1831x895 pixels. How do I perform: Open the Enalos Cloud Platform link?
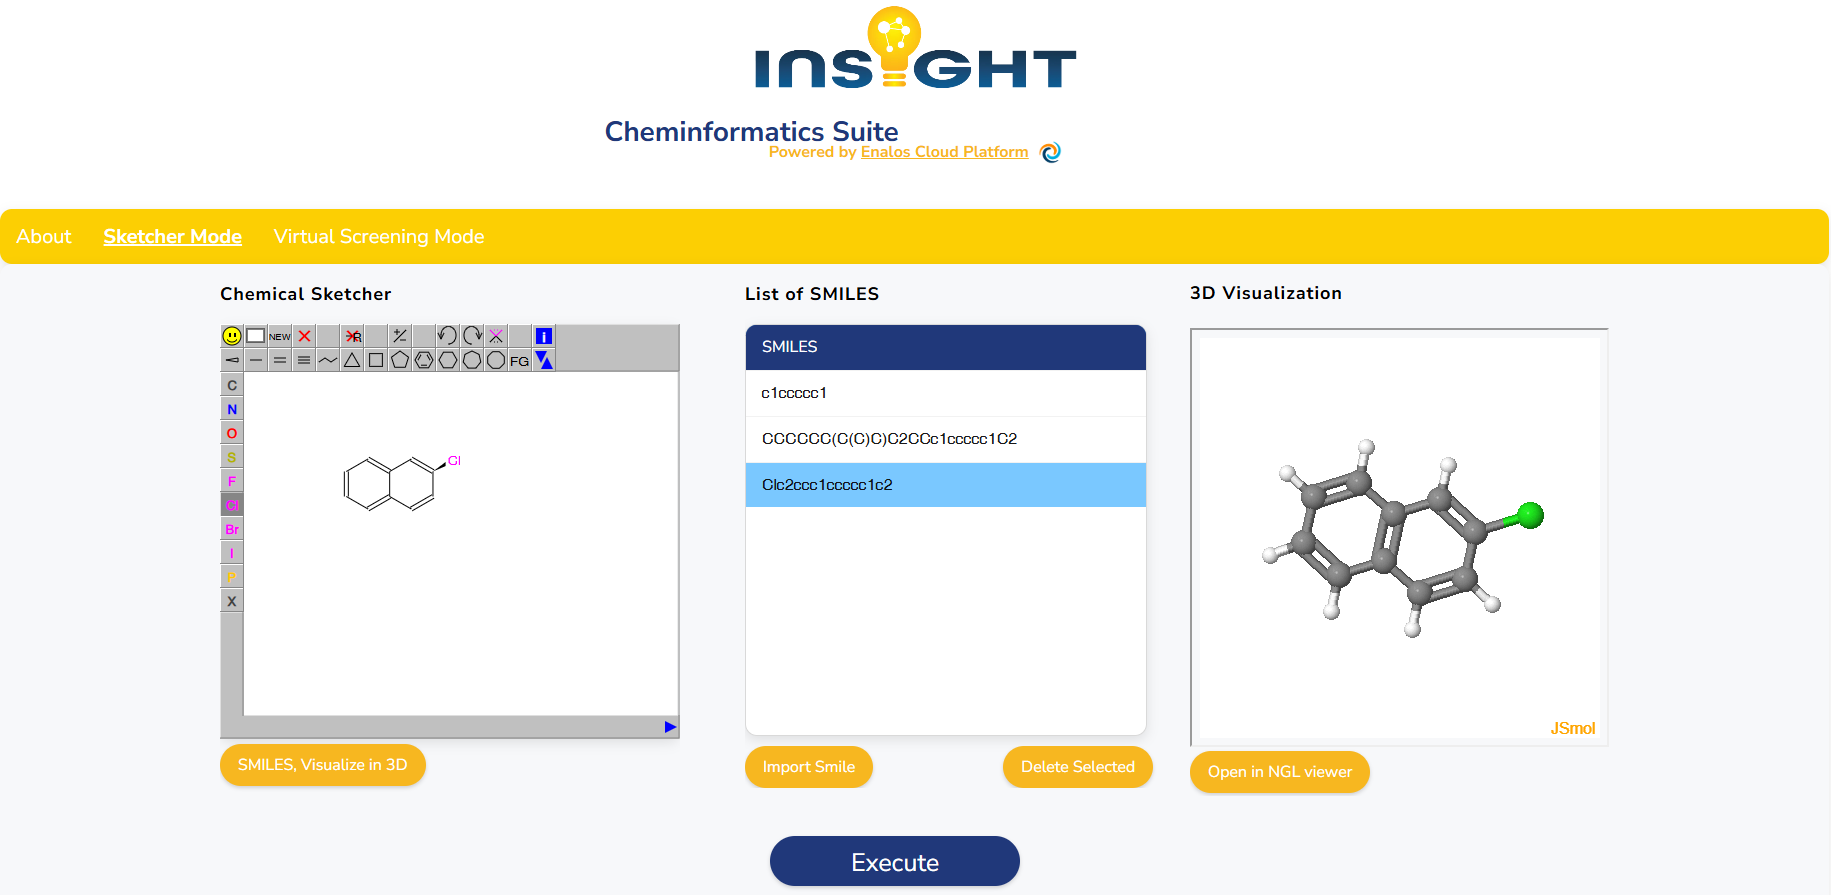point(944,152)
